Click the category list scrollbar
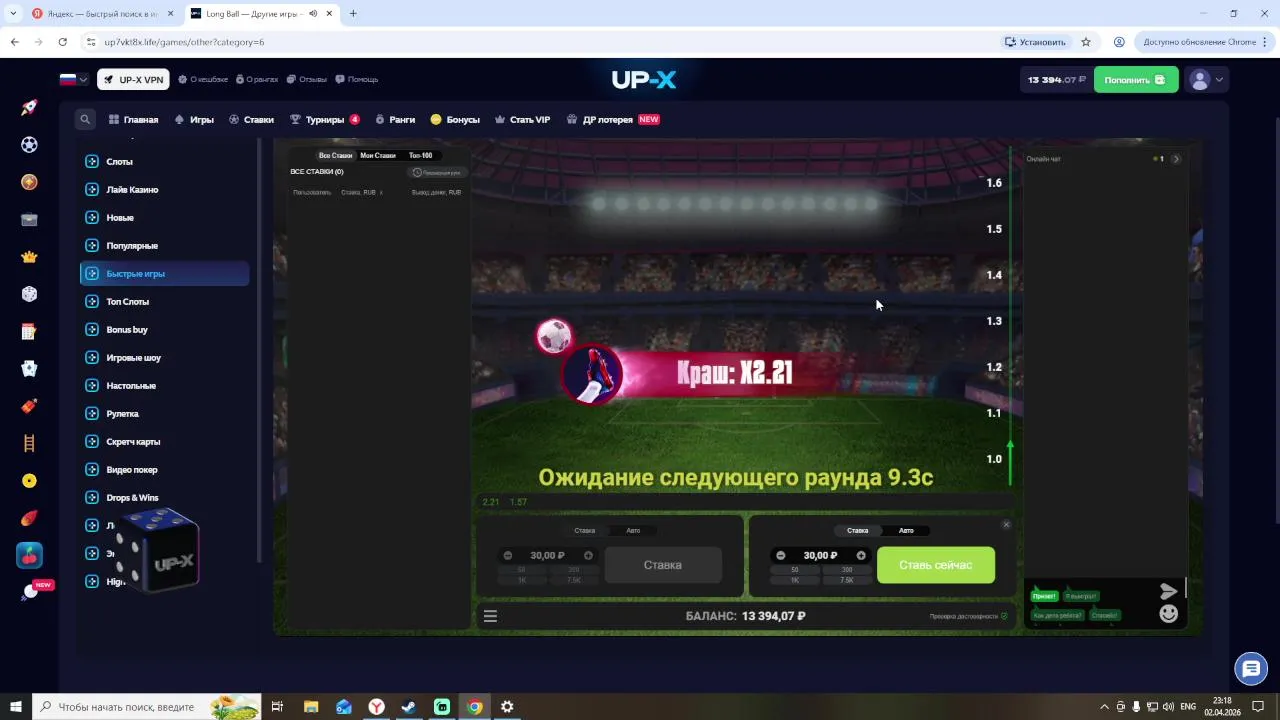 click(259, 350)
